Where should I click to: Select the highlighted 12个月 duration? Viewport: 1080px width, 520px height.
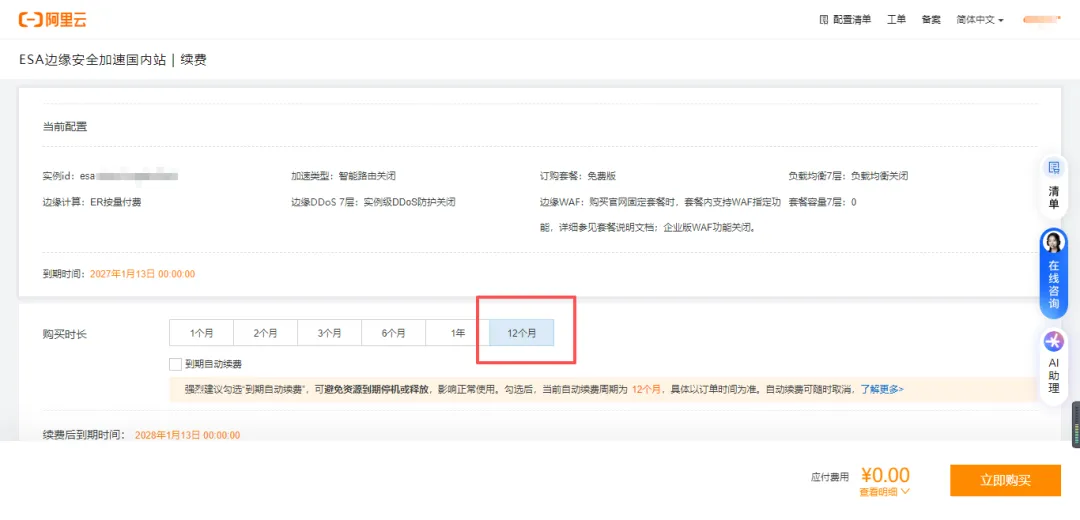[521, 333]
